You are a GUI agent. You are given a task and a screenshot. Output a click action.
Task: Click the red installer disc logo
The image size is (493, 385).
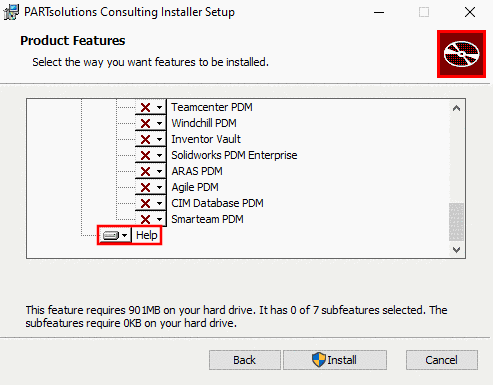click(x=461, y=54)
